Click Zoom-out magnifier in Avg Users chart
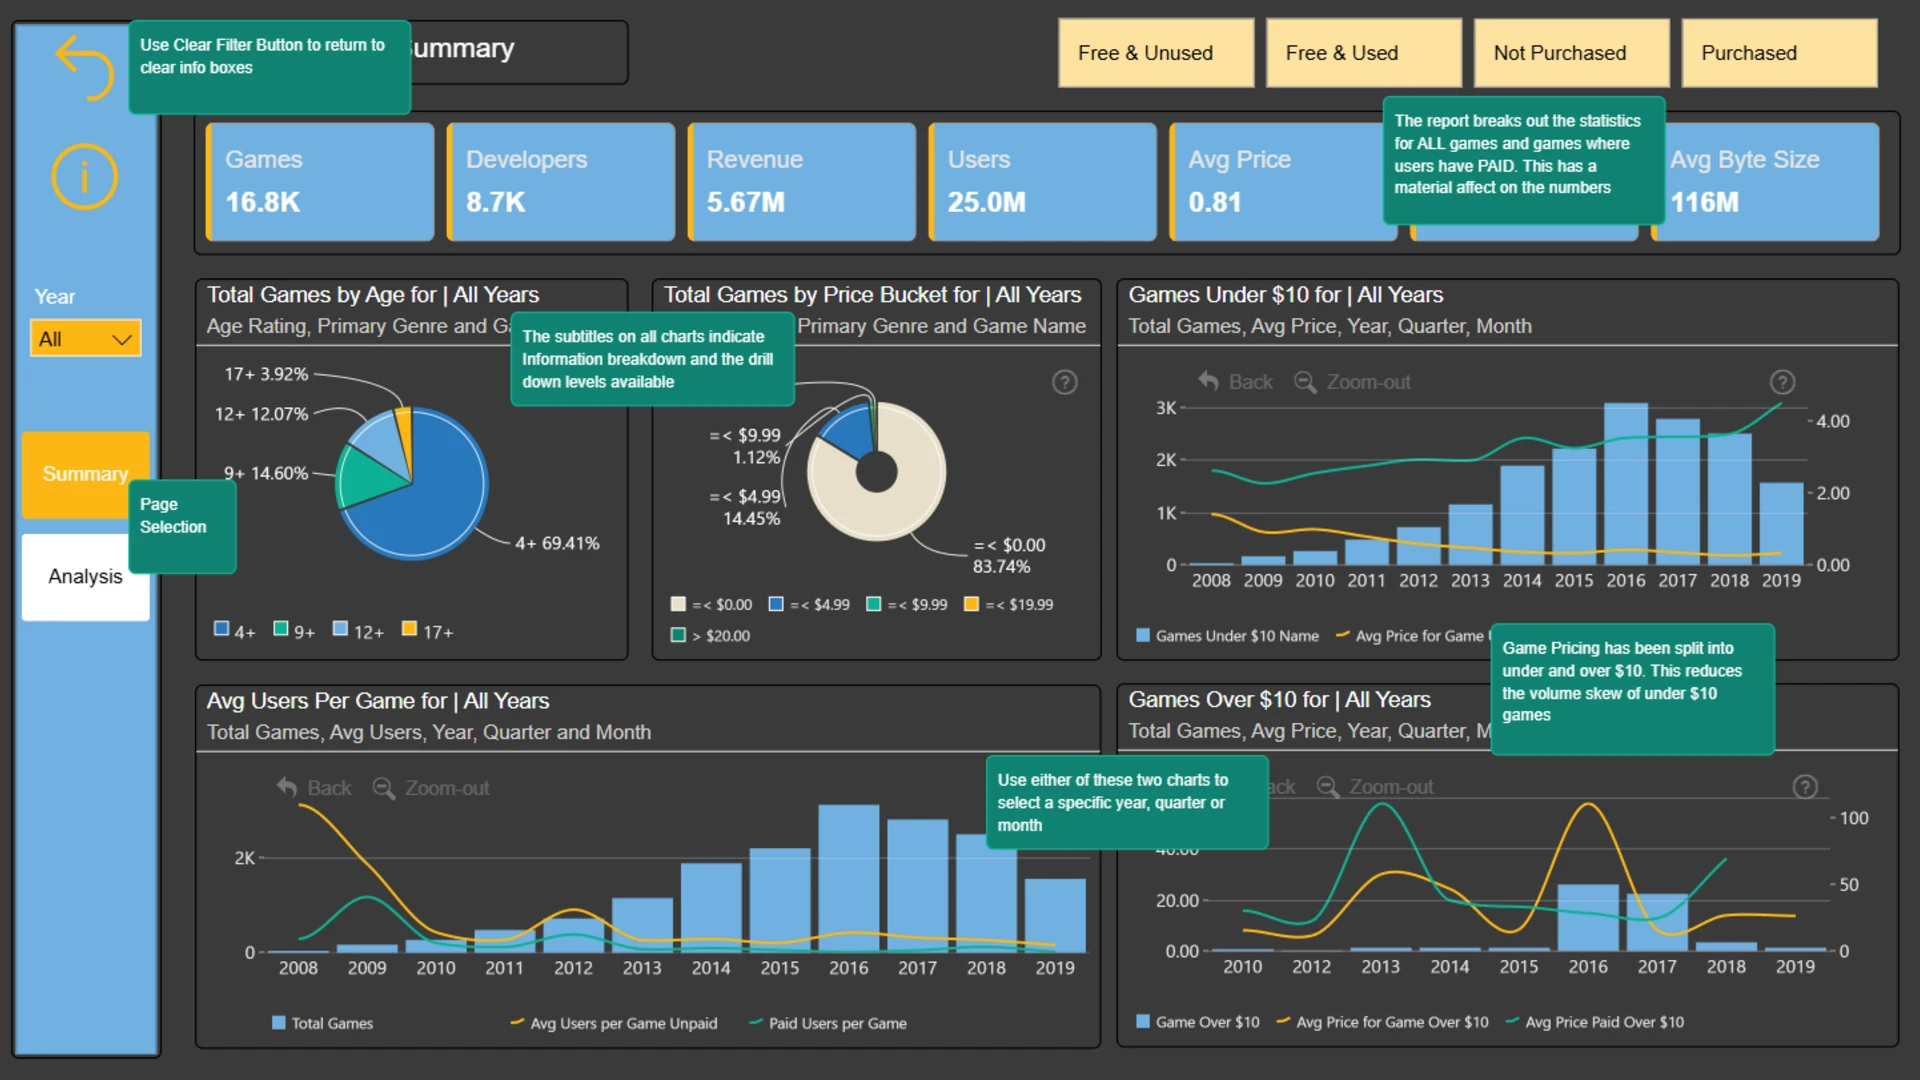This screenshot has width=1920, height=1080. pos(383,788)
